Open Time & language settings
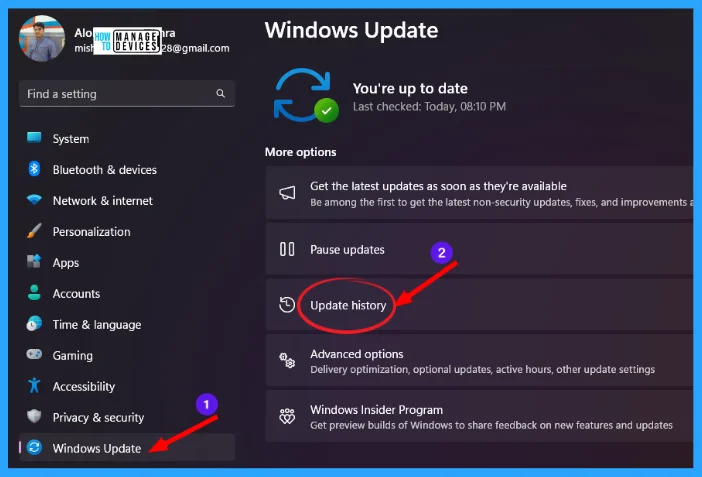 (x=127, y=324)
